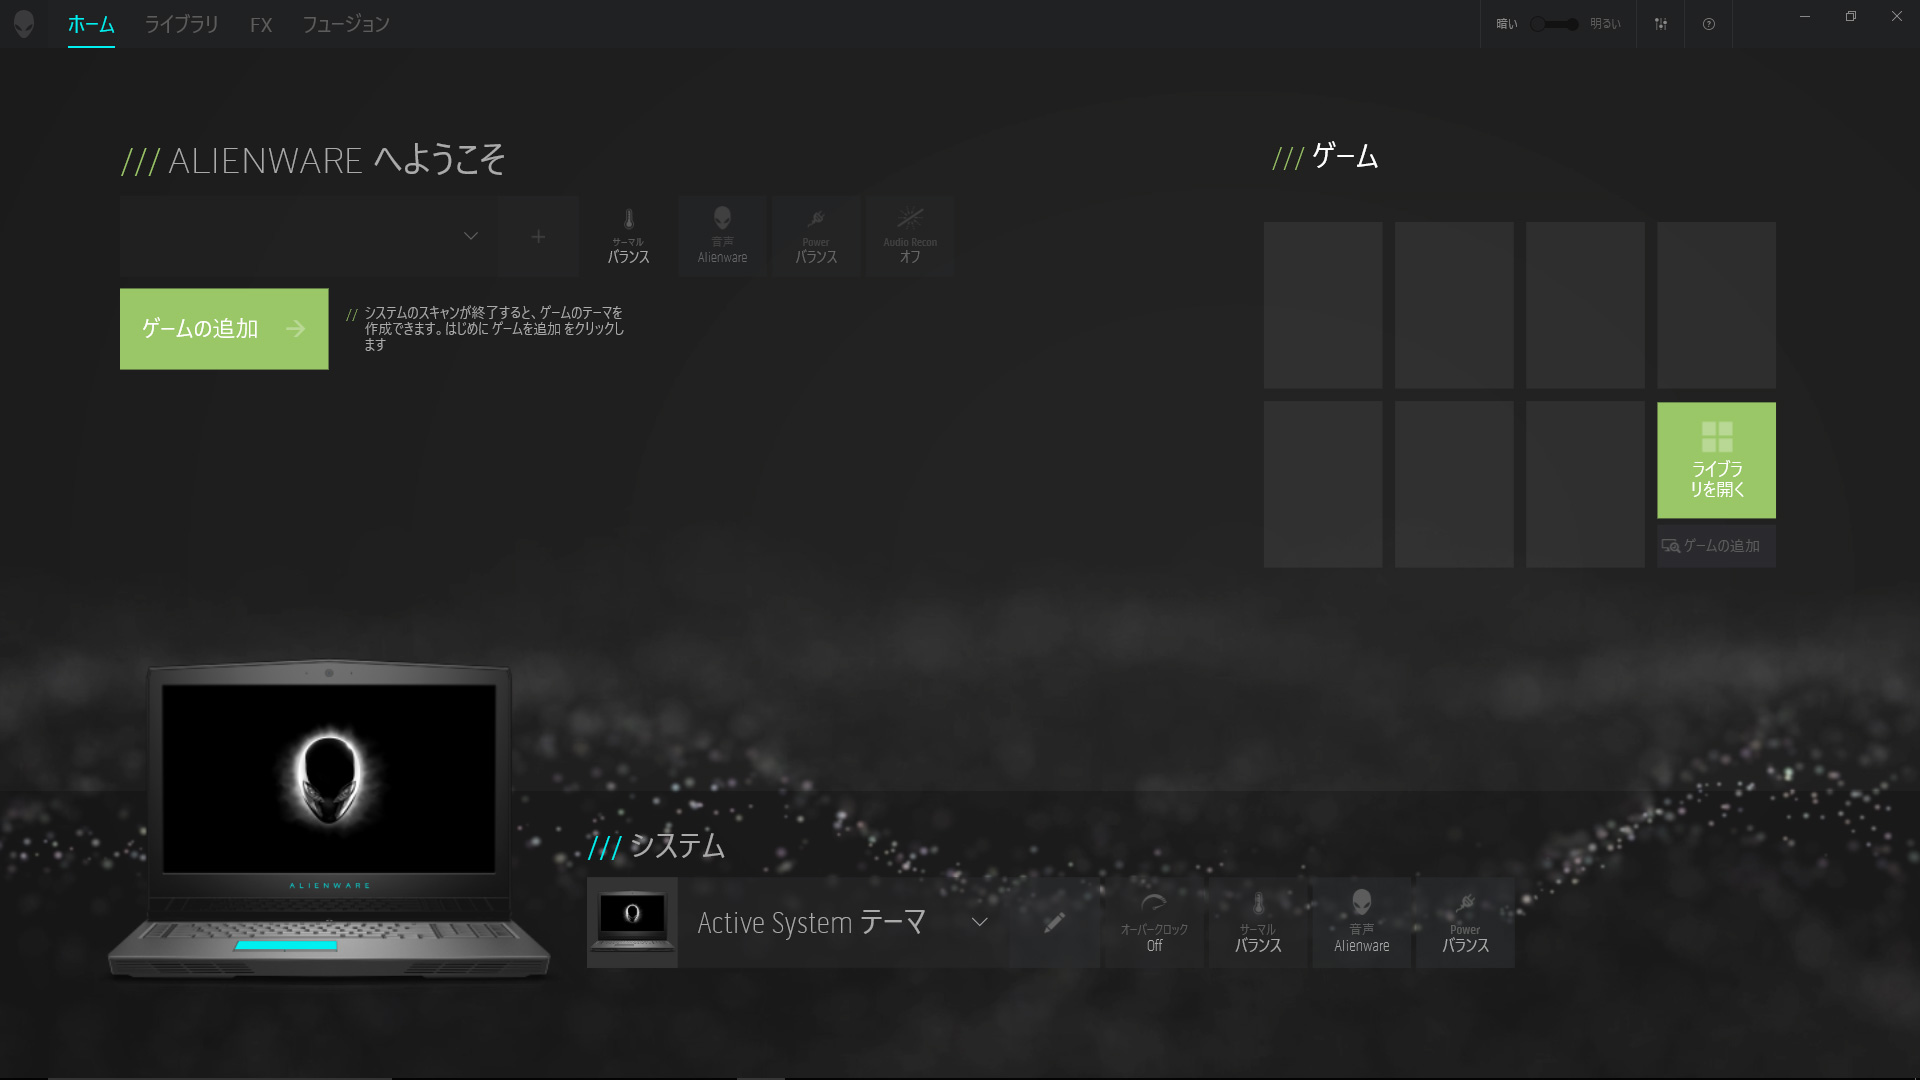Image resolution: width=1920 pixels, height=1080 pixels.
Task: Click the green ゲームの追加 button
Action: point(224,329)
